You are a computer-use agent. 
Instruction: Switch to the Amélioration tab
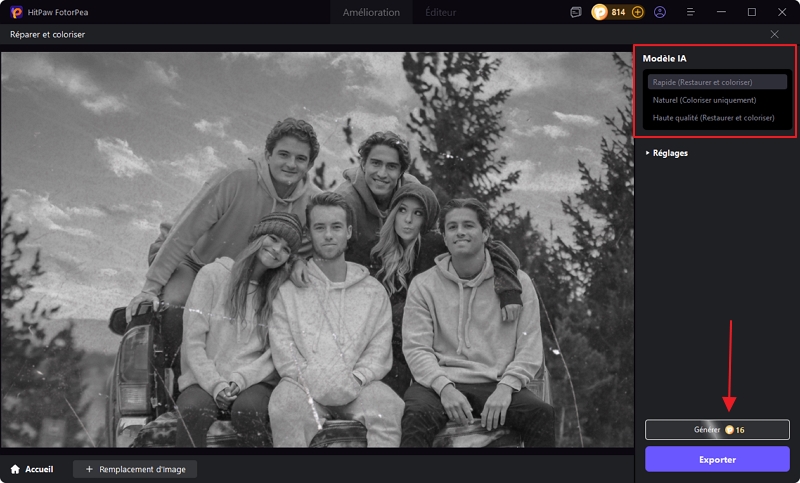point(371,12)
